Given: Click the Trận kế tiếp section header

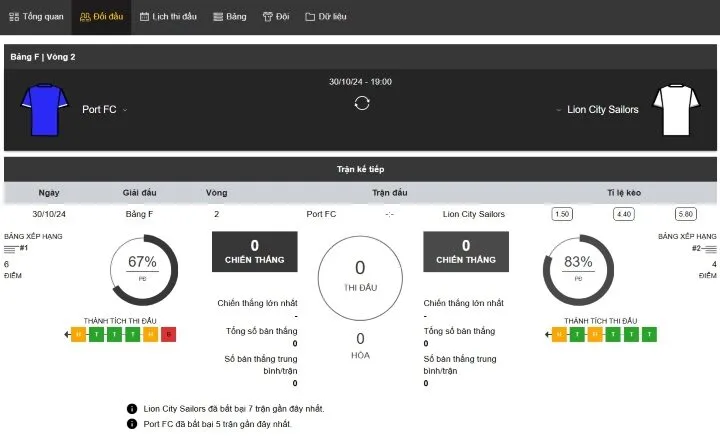Looking at the screenshot, I should pyautogui.click(x=360, y=169).
